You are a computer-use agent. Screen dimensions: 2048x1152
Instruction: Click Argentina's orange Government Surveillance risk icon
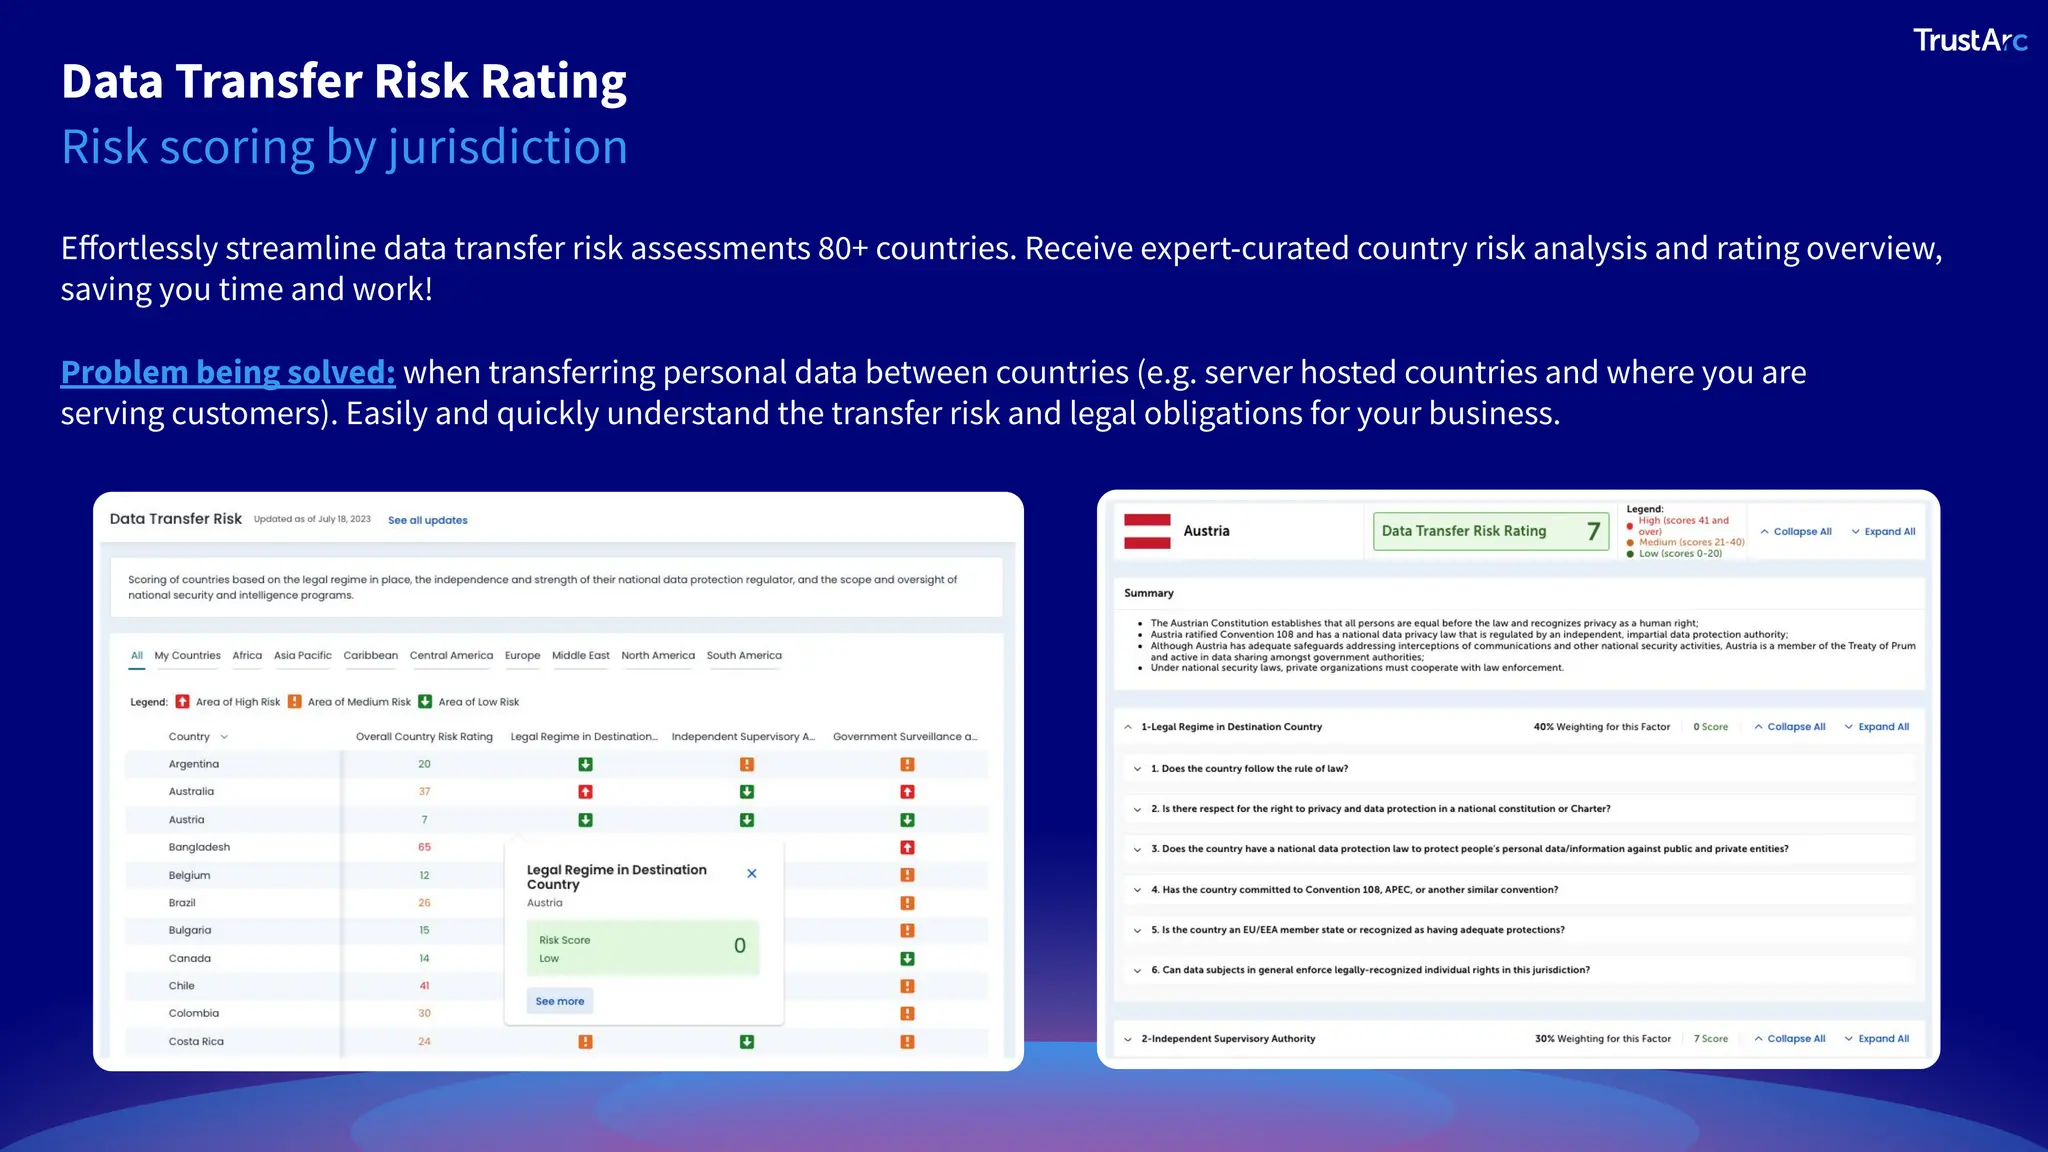click(907, 764)
